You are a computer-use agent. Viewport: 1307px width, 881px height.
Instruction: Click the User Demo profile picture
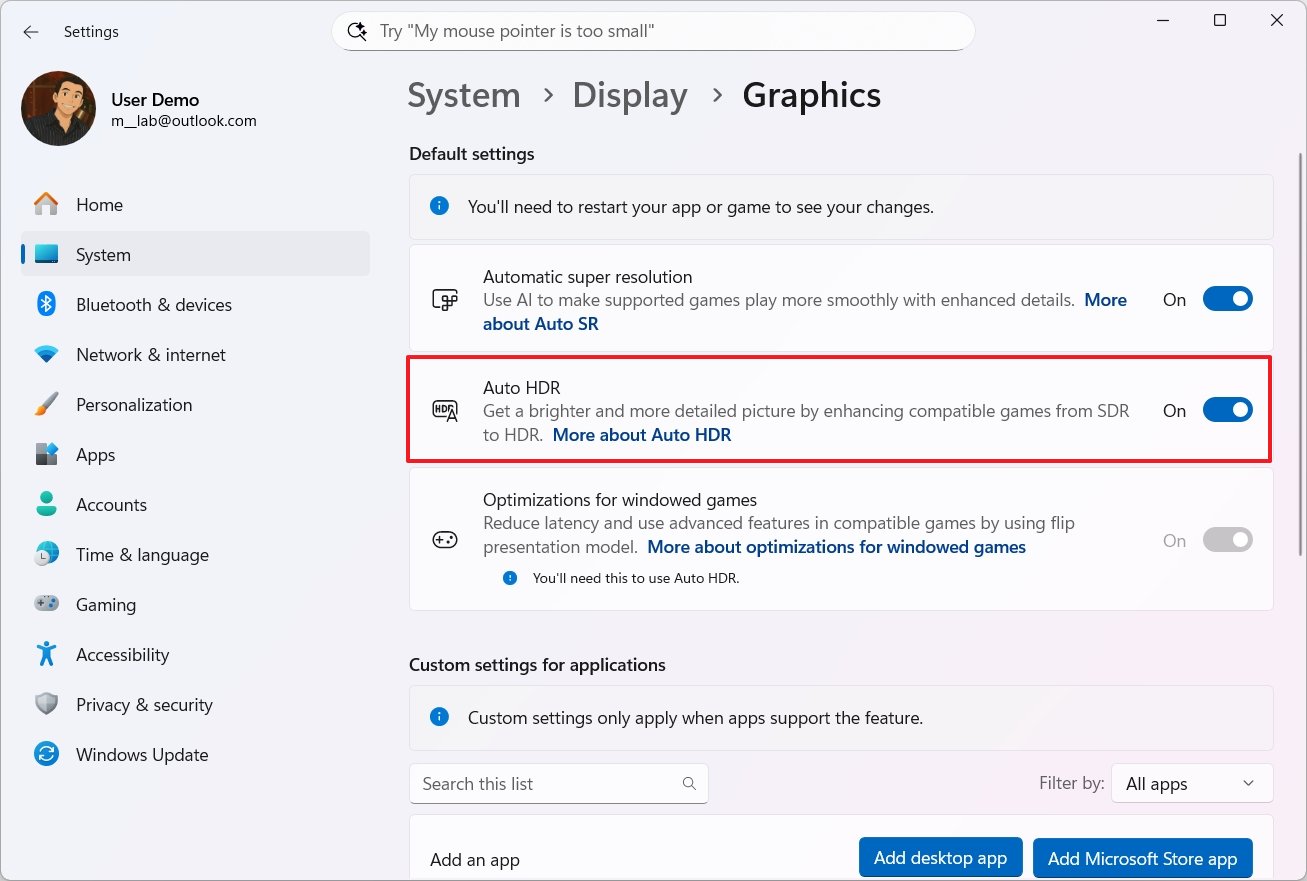pos(58,108)
